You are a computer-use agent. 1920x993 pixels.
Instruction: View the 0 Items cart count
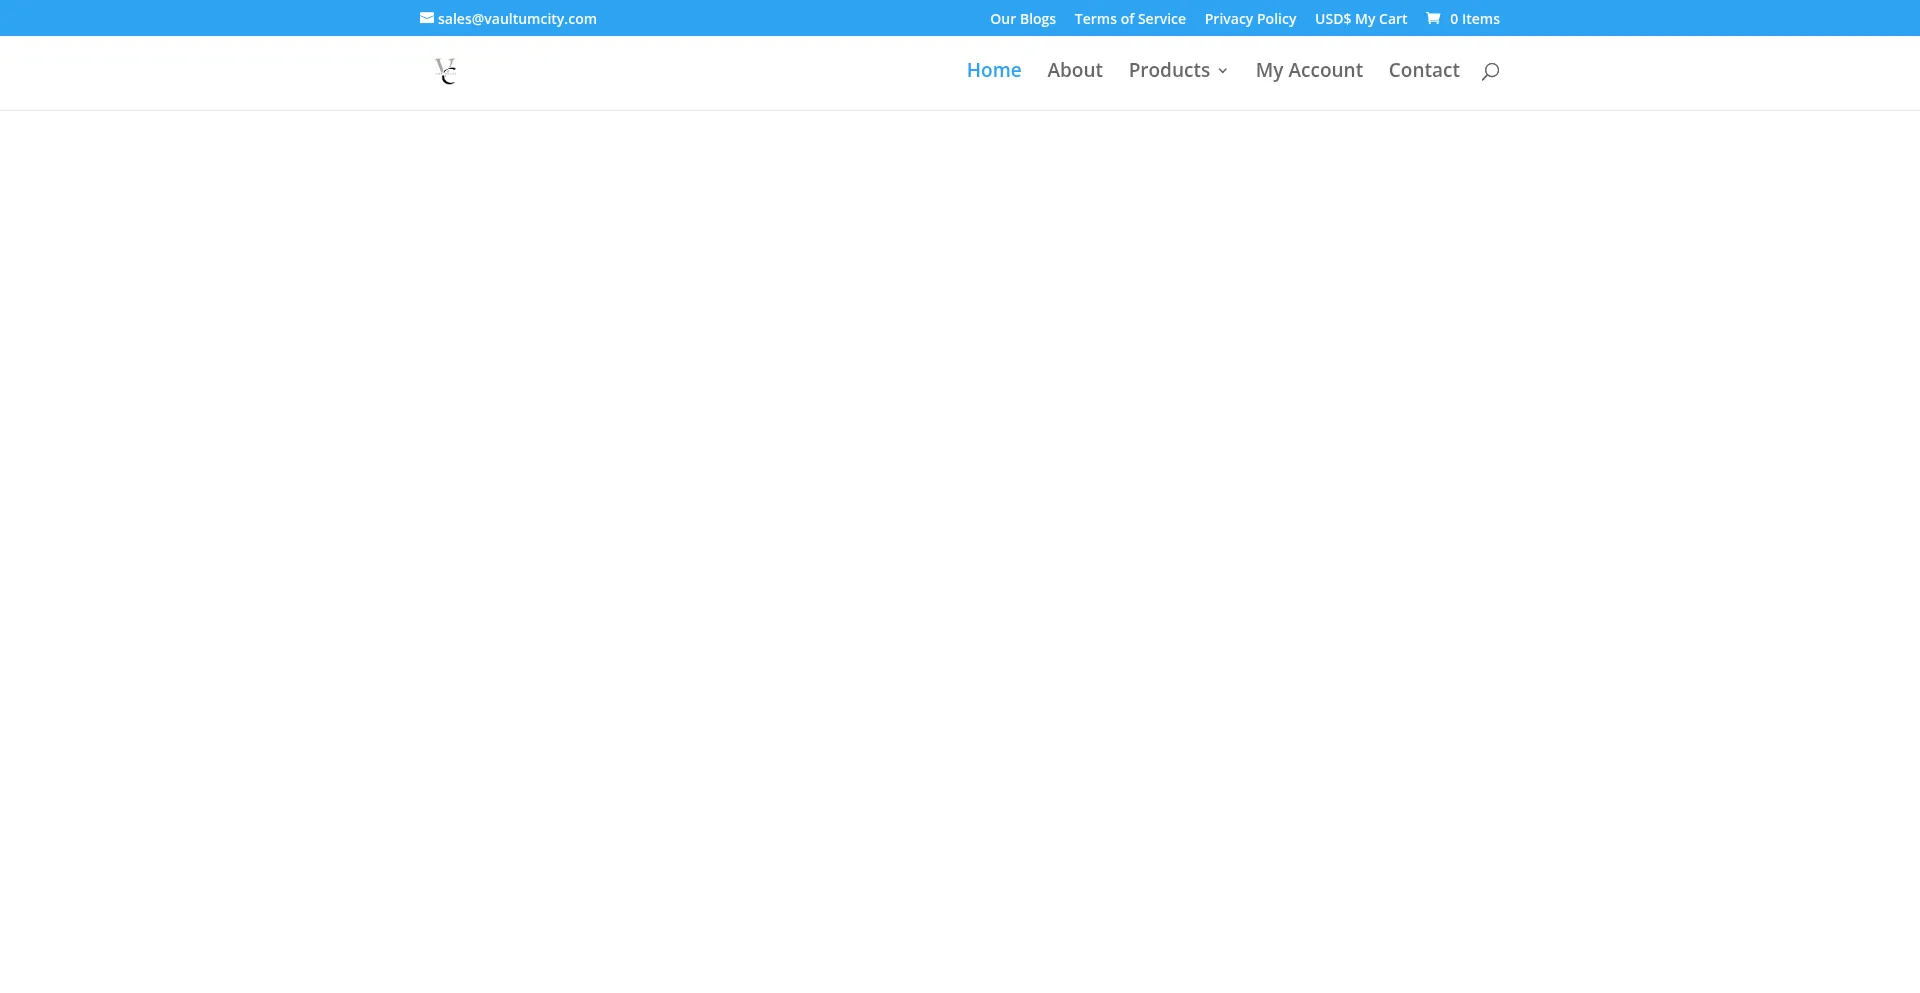click(x=1474, y=19)
